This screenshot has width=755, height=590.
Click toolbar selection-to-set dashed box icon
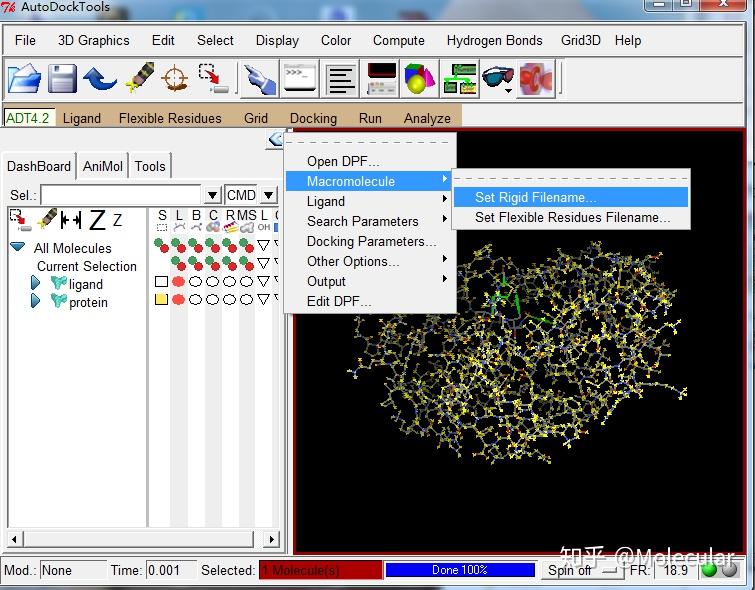pyautogui.click(x=213, y=79)
